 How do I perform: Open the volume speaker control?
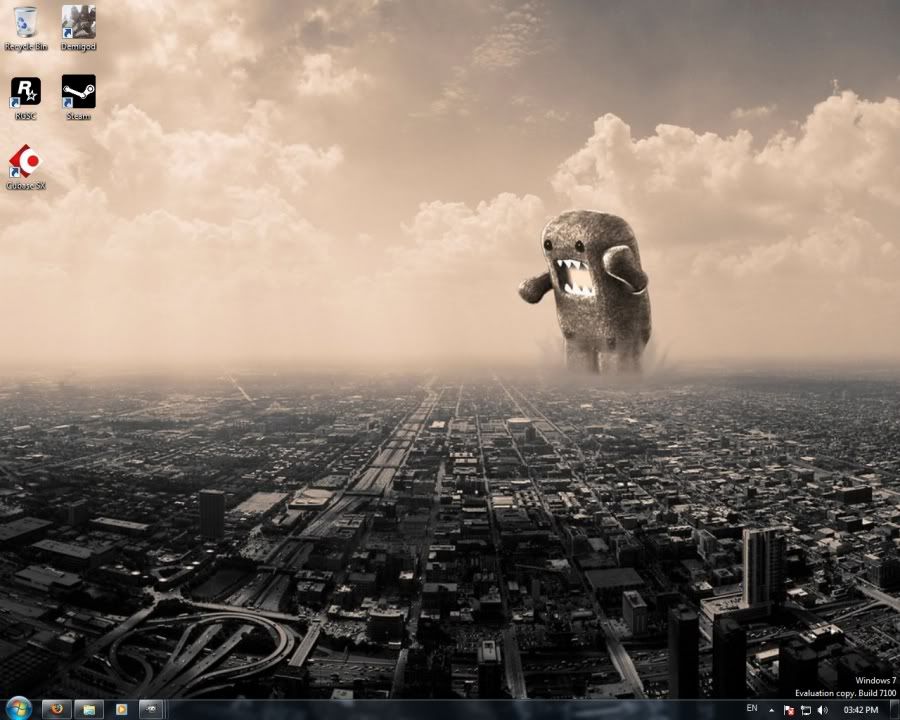coord(822,710)
